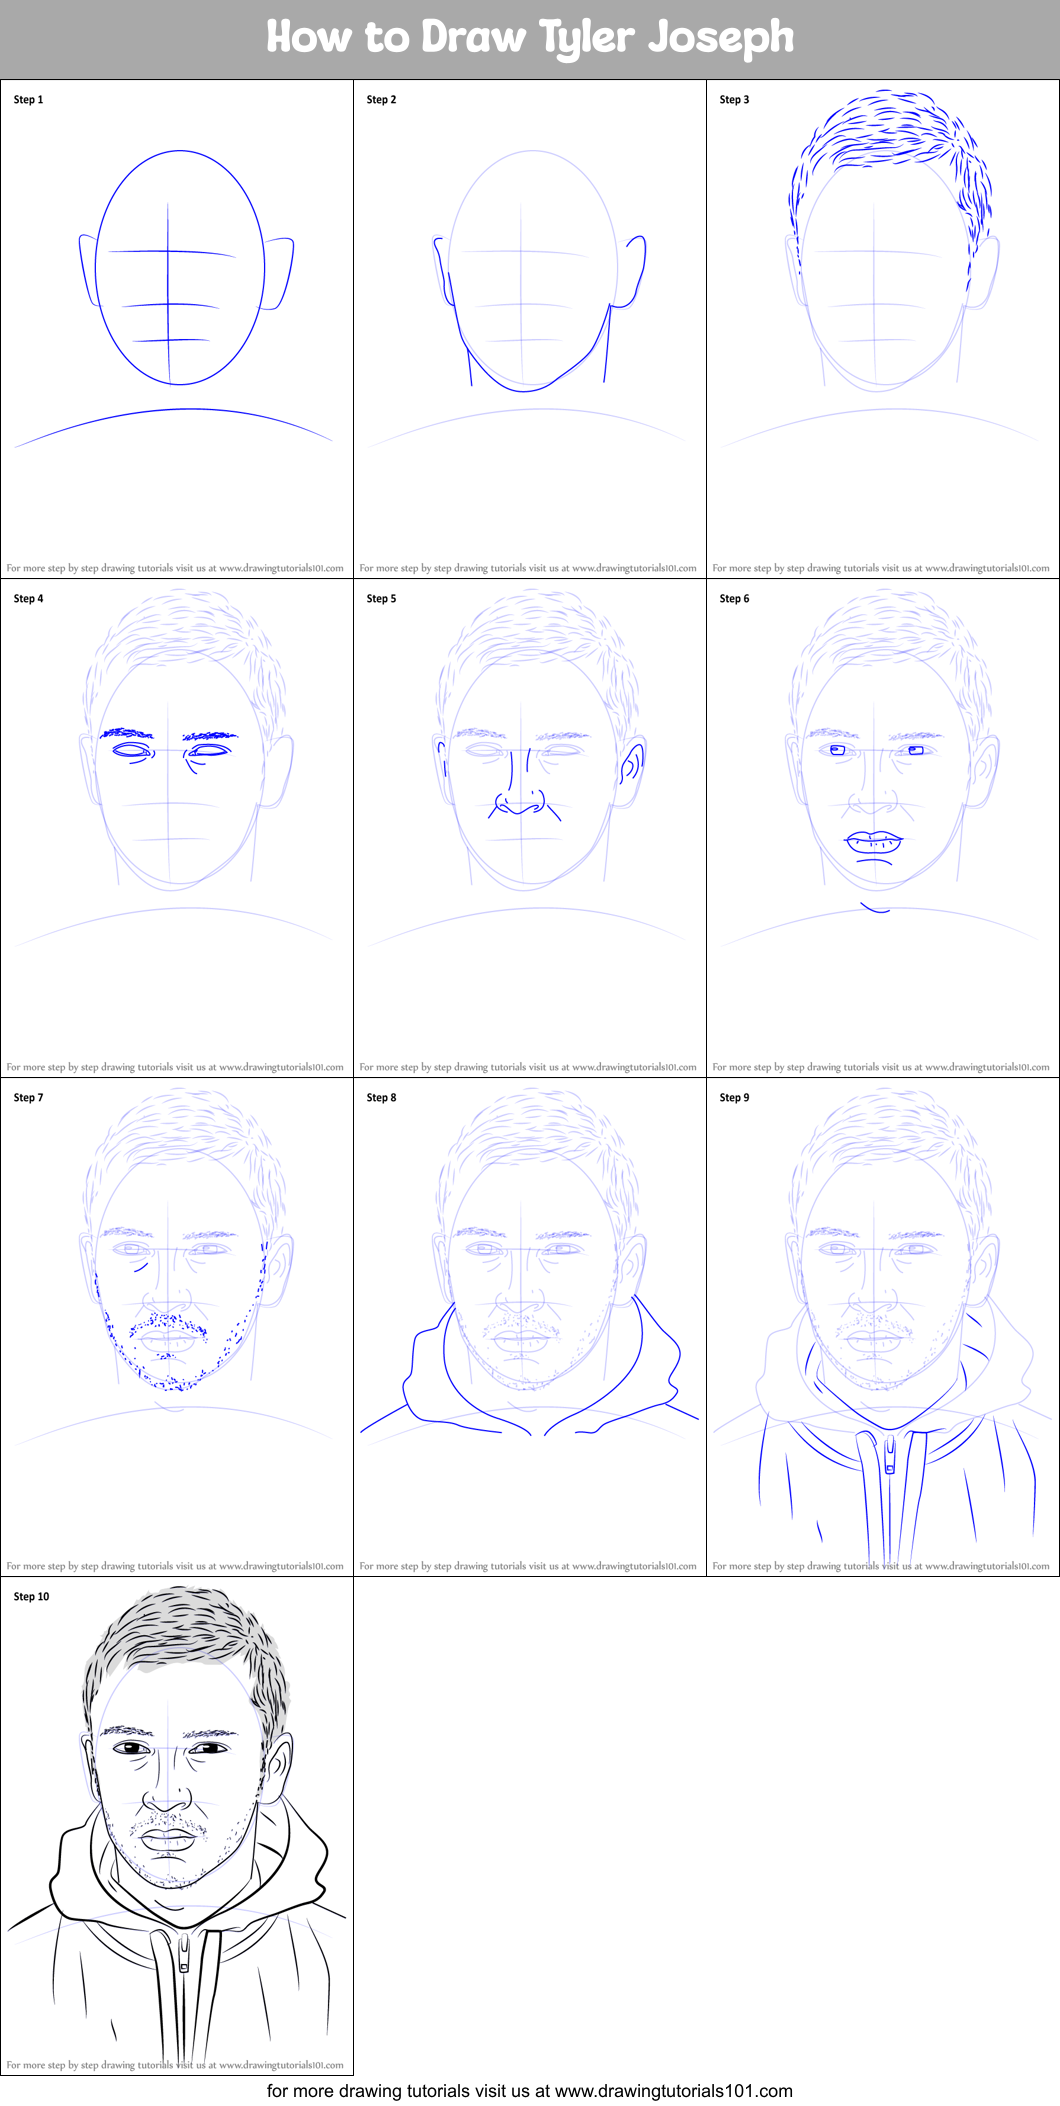The height and width of the screenshot is (2106, 1060).
Task: Click the website footer text inside Step 7 panel
Action: click(175, 1566)
